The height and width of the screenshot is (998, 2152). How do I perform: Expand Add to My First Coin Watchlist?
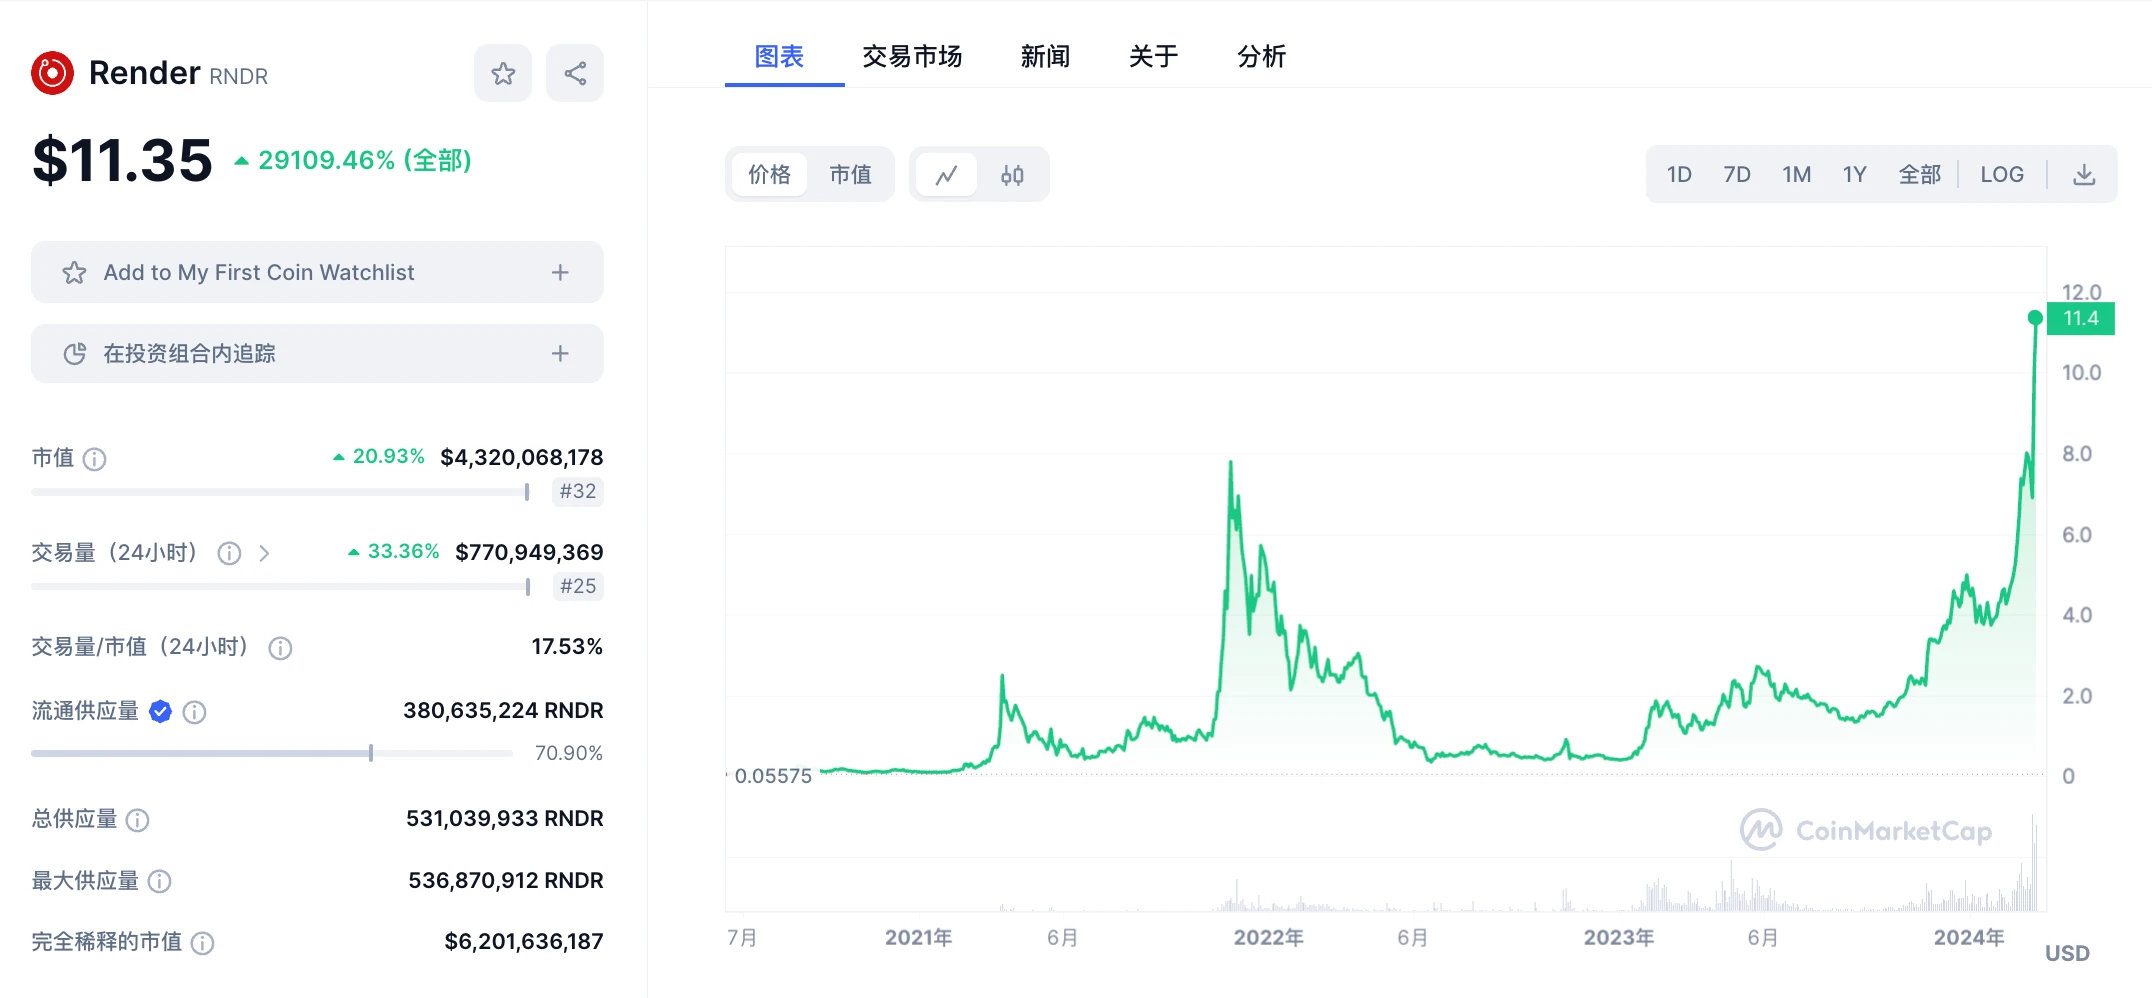point(559,271)
